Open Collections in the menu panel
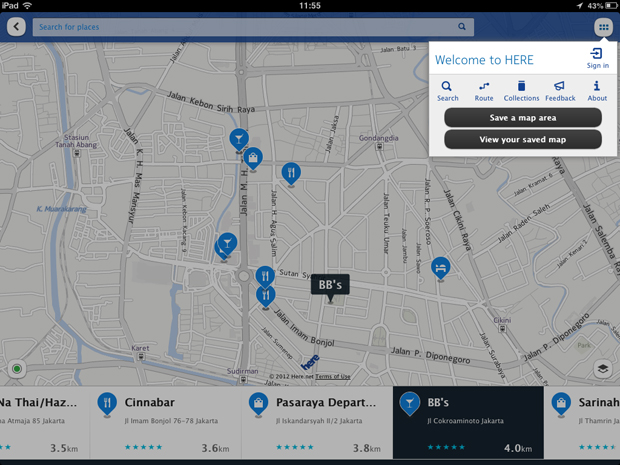Screen dimensions: 620x465 pyautogui.click(x=521, y=91)
